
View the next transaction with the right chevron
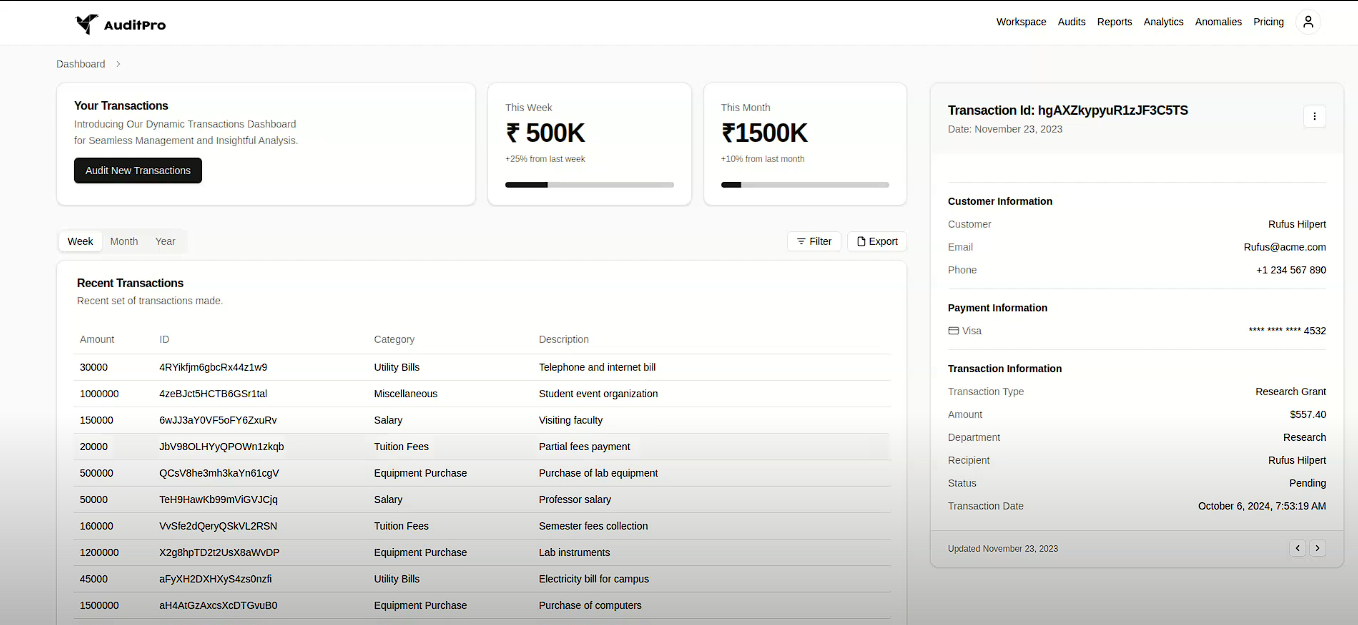(x=1318, y=548)
